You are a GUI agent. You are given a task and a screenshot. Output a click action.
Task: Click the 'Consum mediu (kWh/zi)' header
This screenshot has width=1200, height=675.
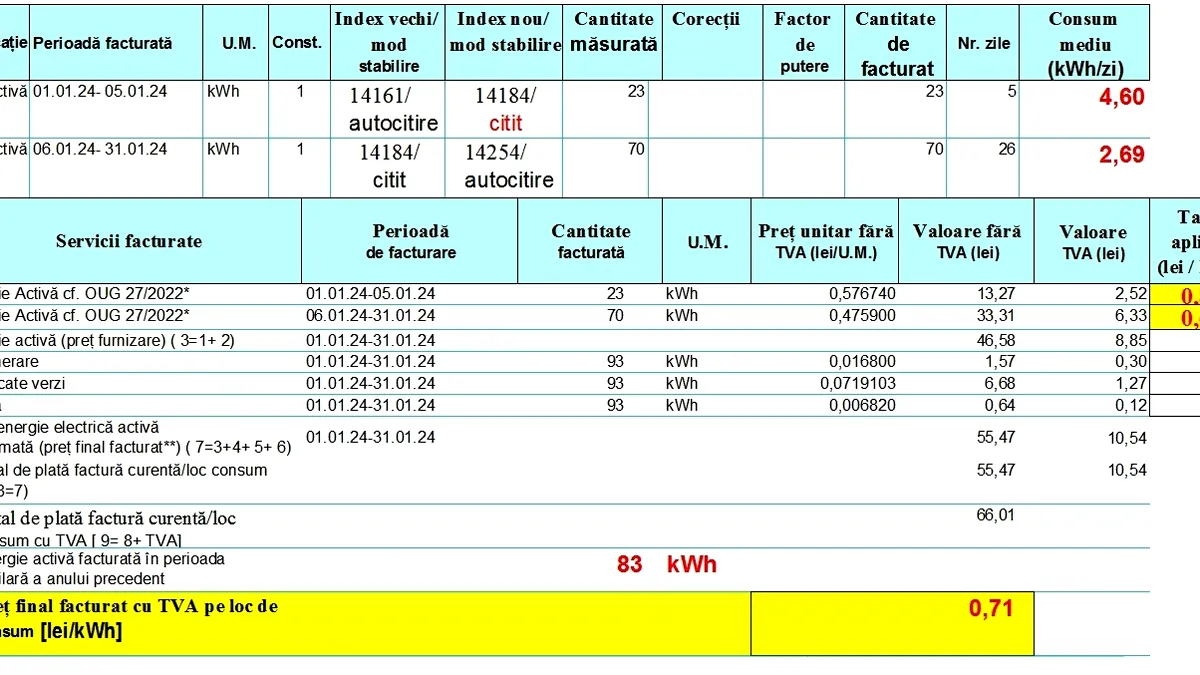(1084, 44)
